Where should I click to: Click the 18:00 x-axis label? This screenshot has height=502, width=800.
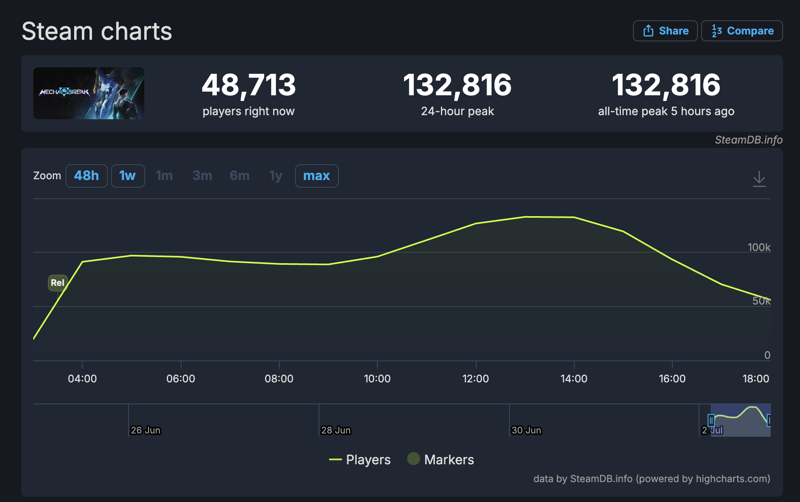[x=756, y=379]
